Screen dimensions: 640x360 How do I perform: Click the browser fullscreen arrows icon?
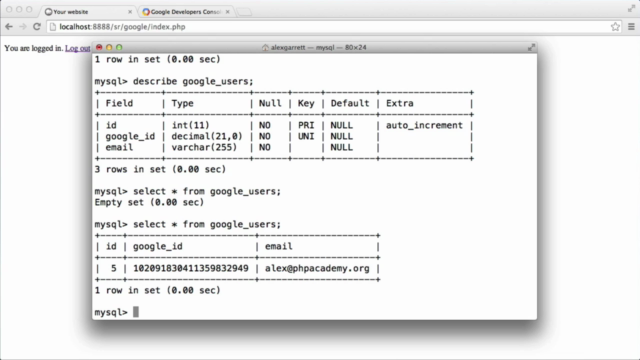[x=631, y=8]
